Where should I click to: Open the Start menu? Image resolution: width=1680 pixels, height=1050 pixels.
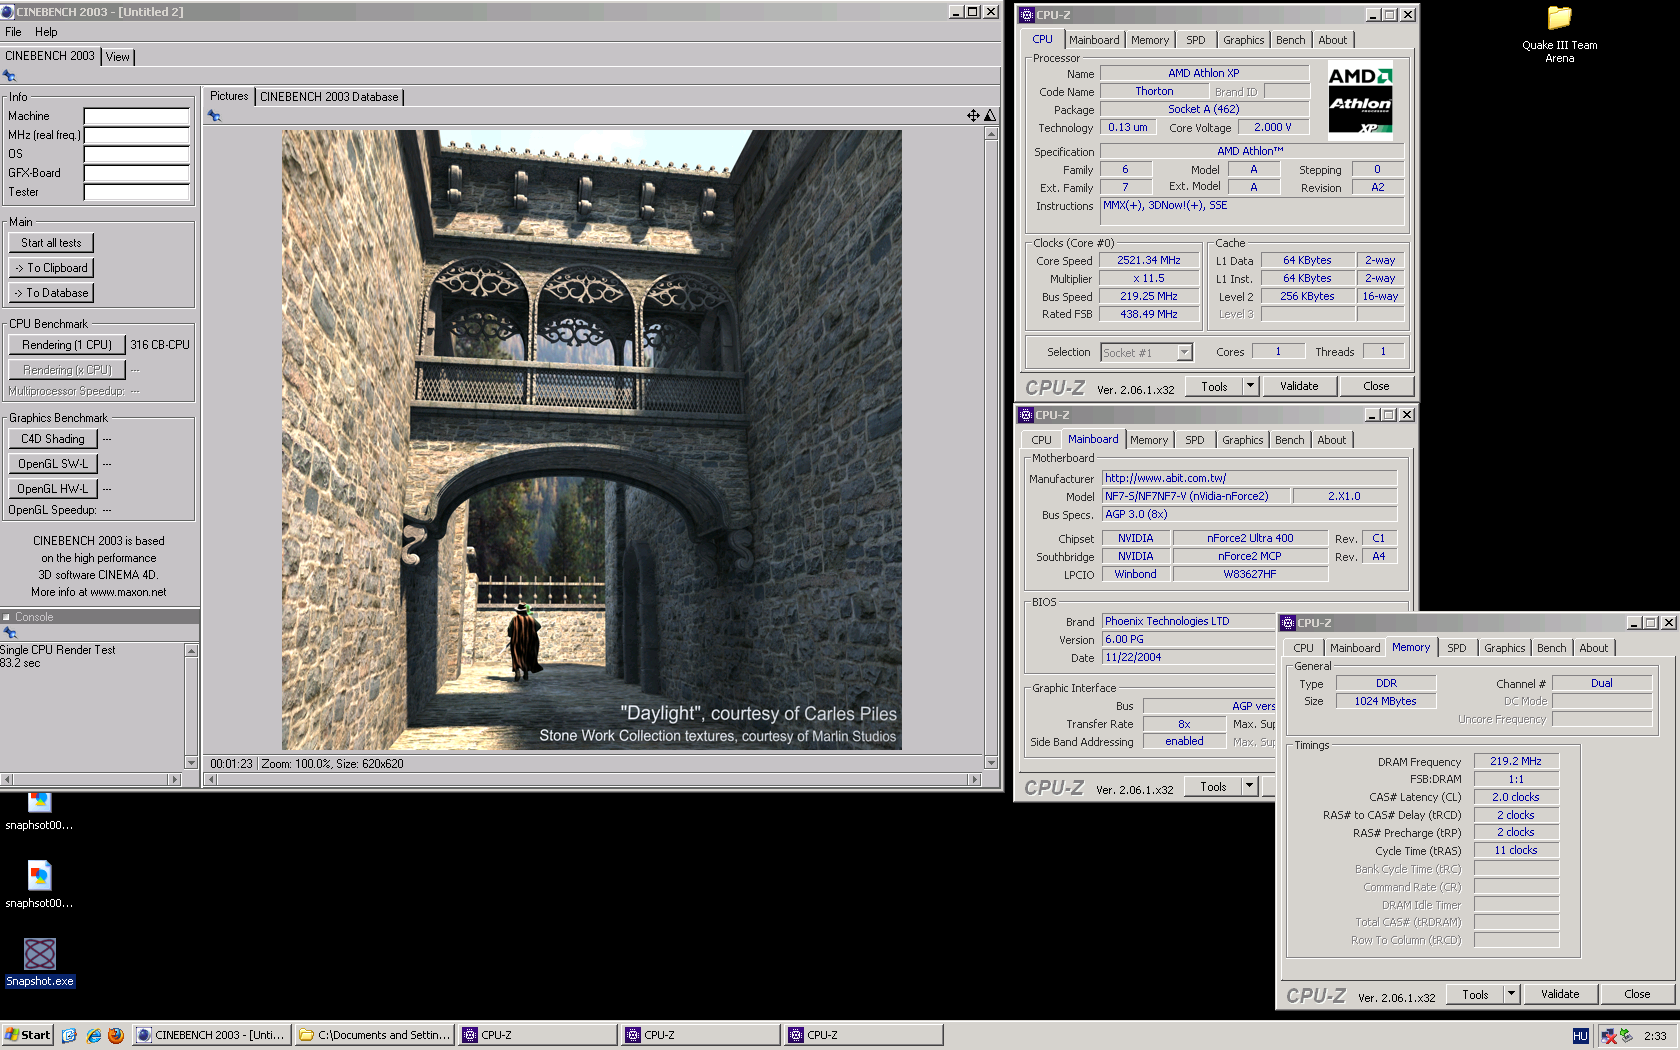coord(27,1035)
